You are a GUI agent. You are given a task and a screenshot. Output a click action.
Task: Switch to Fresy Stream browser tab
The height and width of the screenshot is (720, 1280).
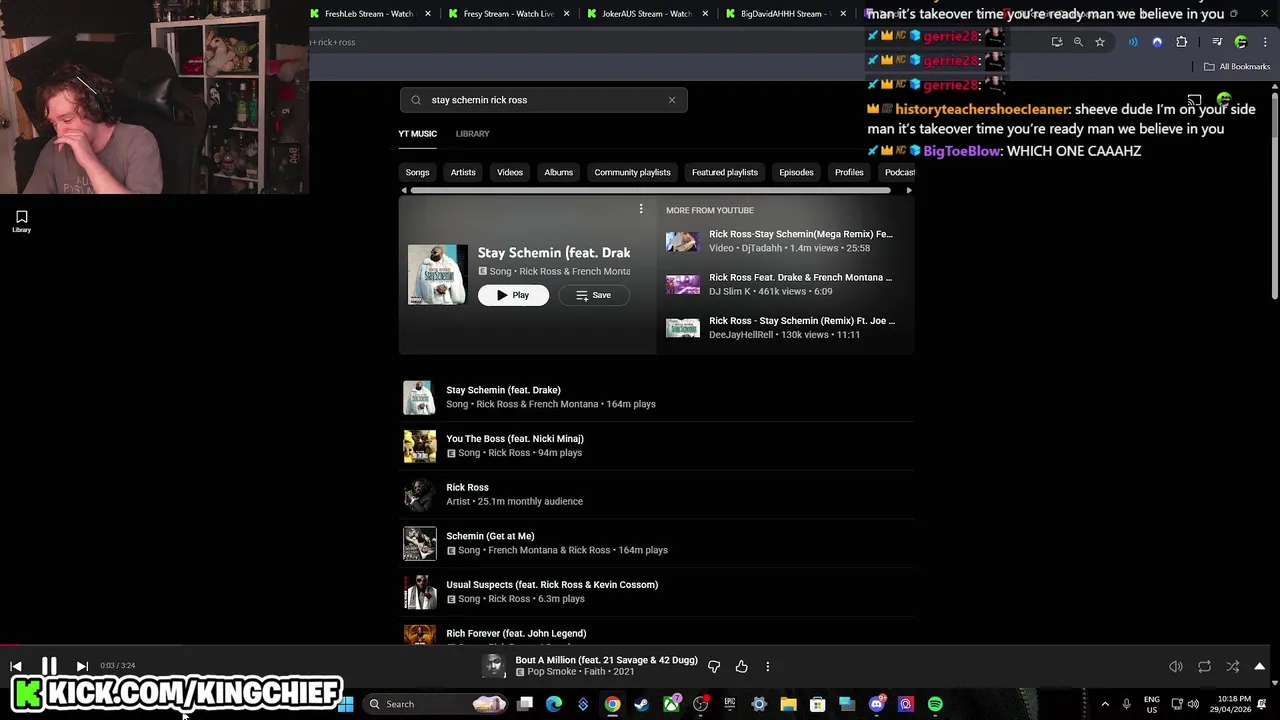click(508, 14)
